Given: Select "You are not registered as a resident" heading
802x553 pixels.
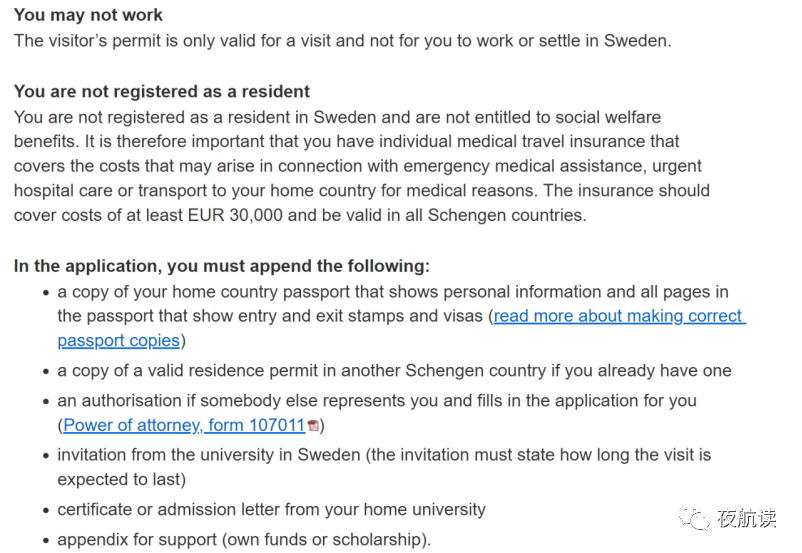Looking at the screenshot, I should point(162,92).
